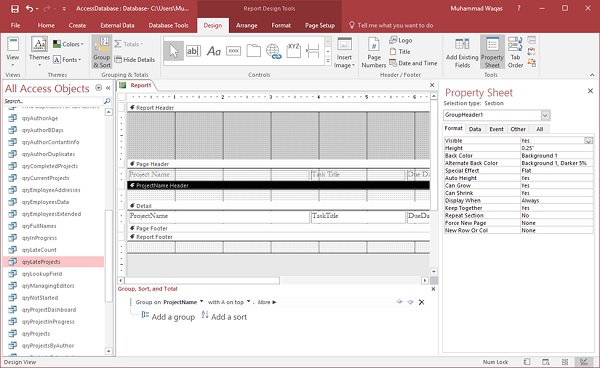Click the Undo arrow icon

(29, 8)
